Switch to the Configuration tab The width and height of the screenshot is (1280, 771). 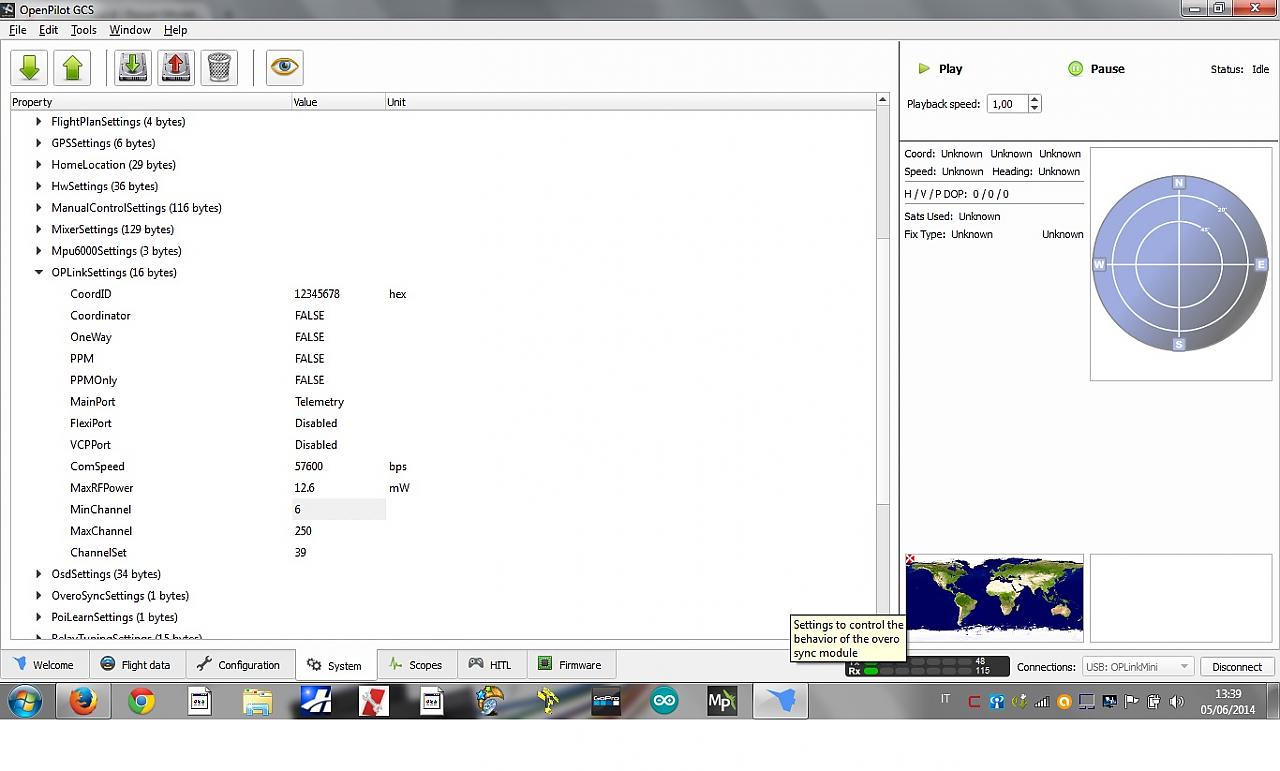(238, 665)
